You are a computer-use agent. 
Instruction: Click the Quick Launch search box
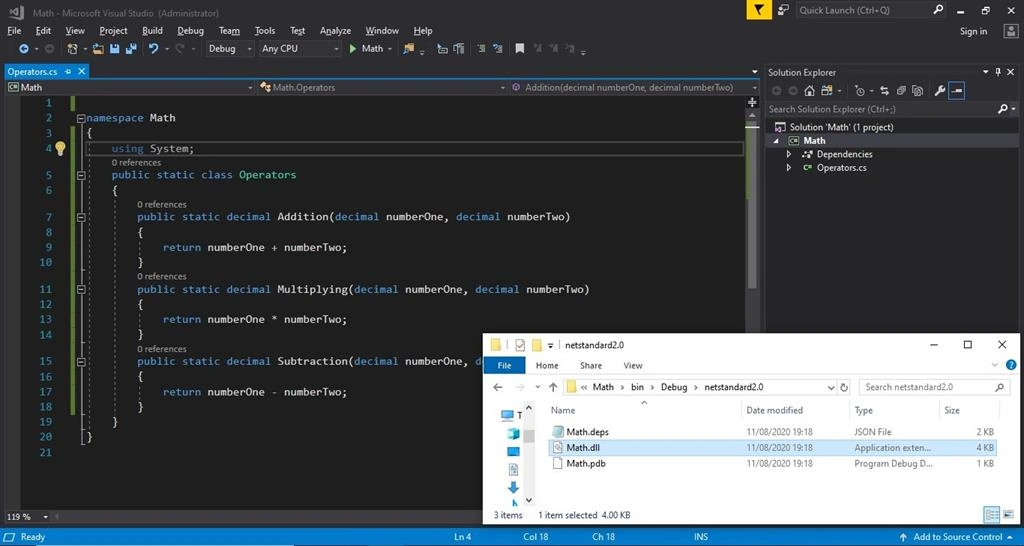pyautogui.click(x=871, y=10)
